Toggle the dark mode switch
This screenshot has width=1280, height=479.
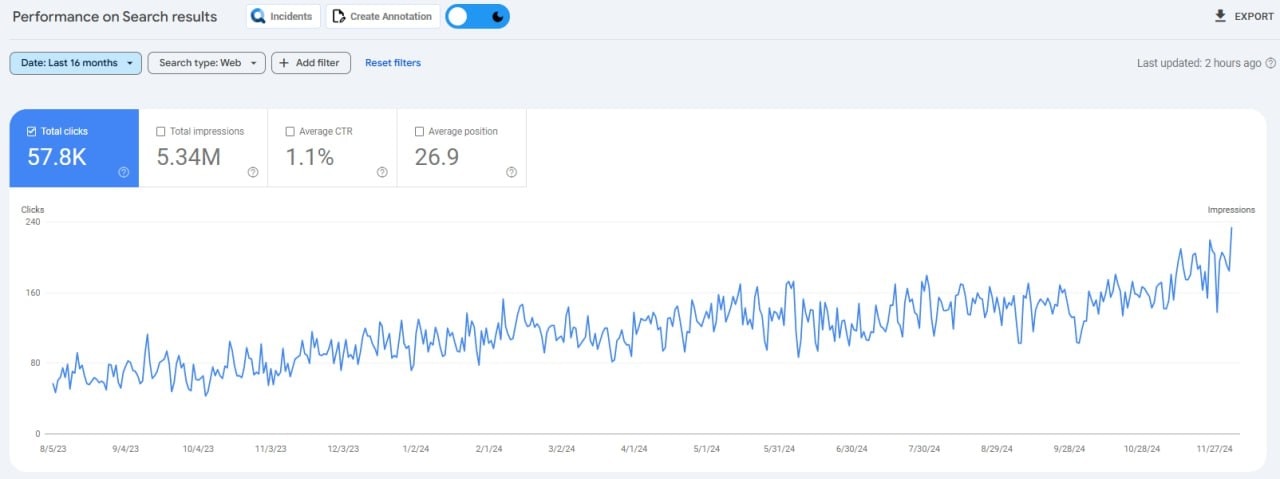tap(477, 16)
